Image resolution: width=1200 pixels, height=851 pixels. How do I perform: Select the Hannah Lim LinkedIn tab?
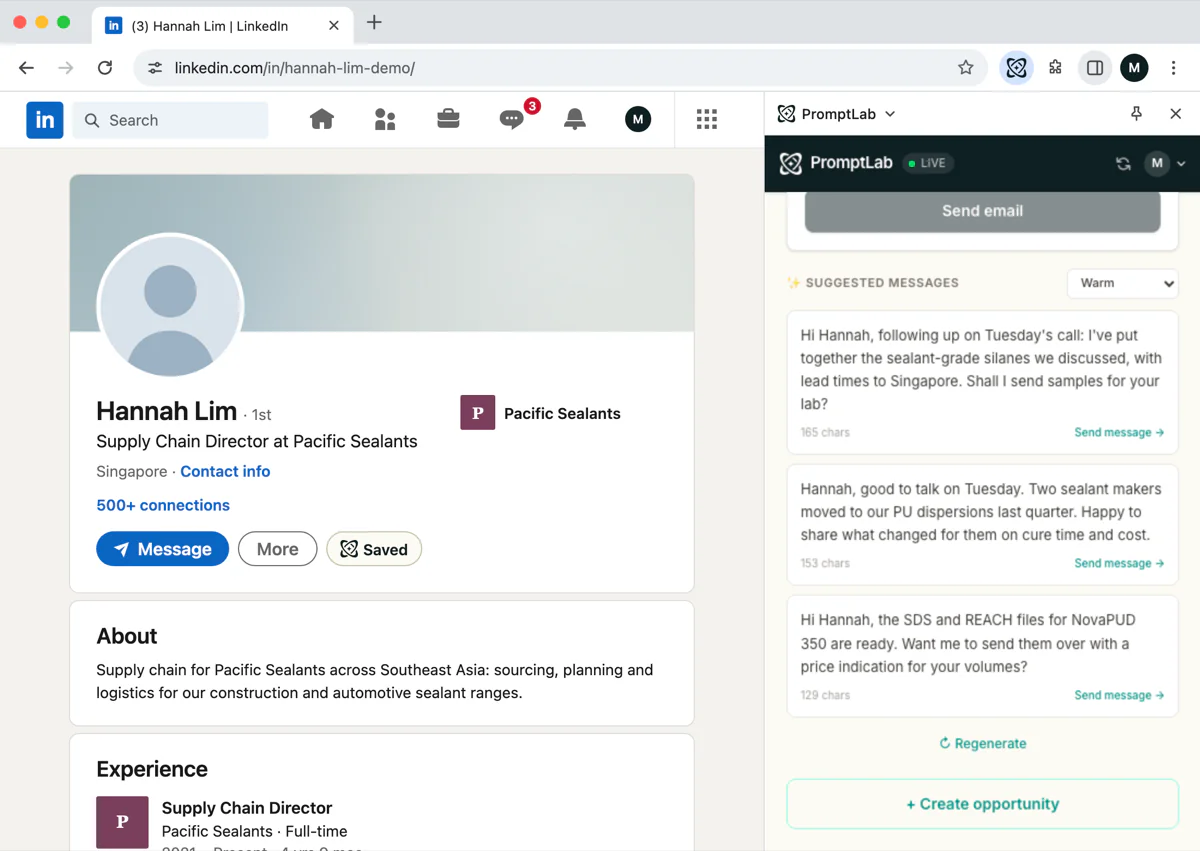(x=221, y=26)
